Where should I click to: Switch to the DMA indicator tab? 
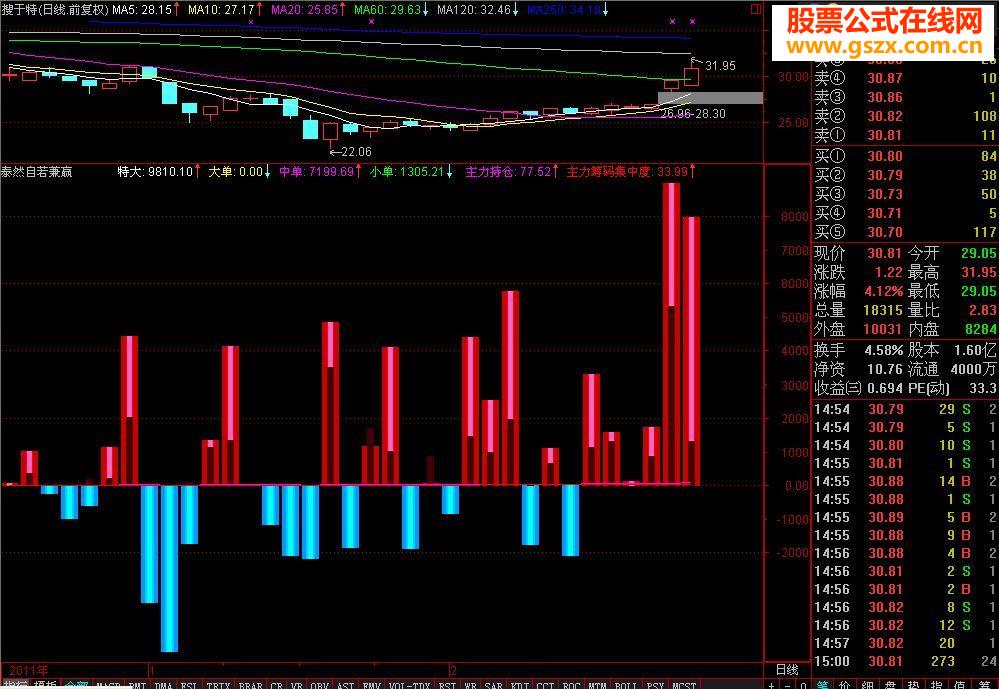(164, 685)
